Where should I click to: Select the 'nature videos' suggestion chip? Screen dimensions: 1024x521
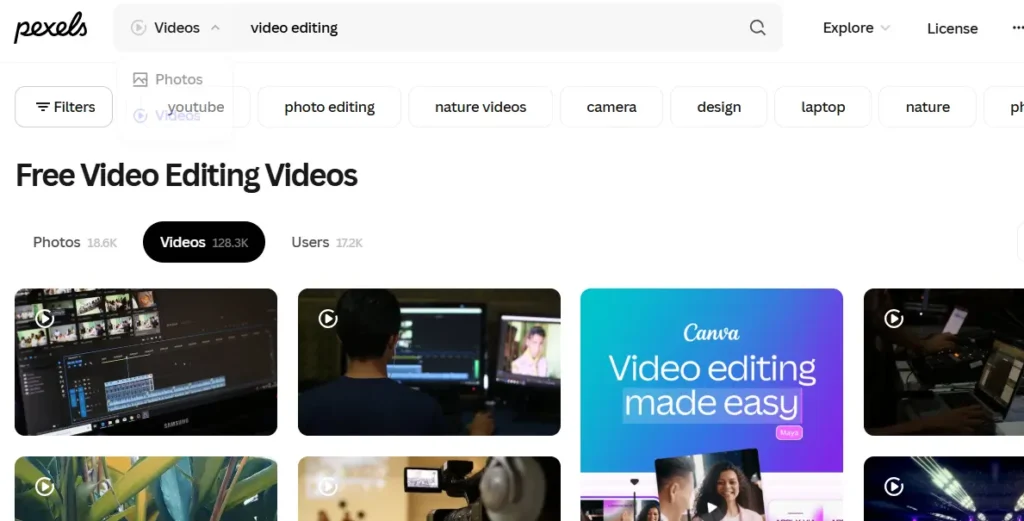click(481, 106)
